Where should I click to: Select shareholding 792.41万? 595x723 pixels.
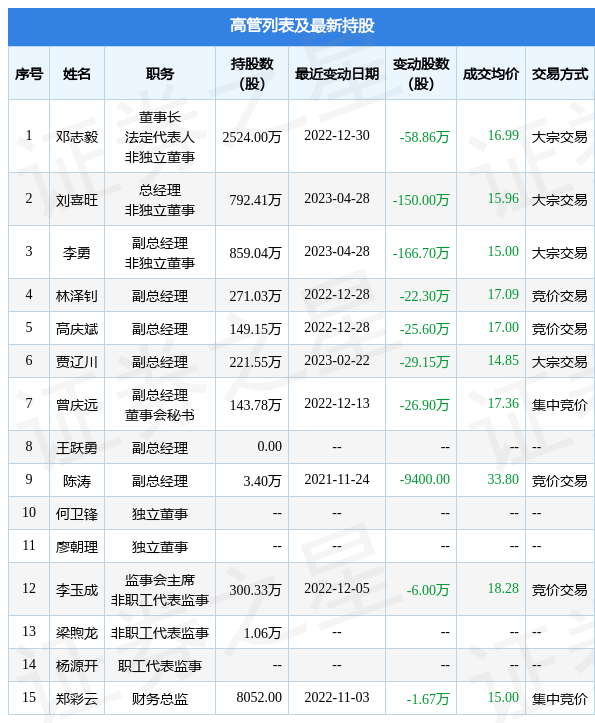256,200
